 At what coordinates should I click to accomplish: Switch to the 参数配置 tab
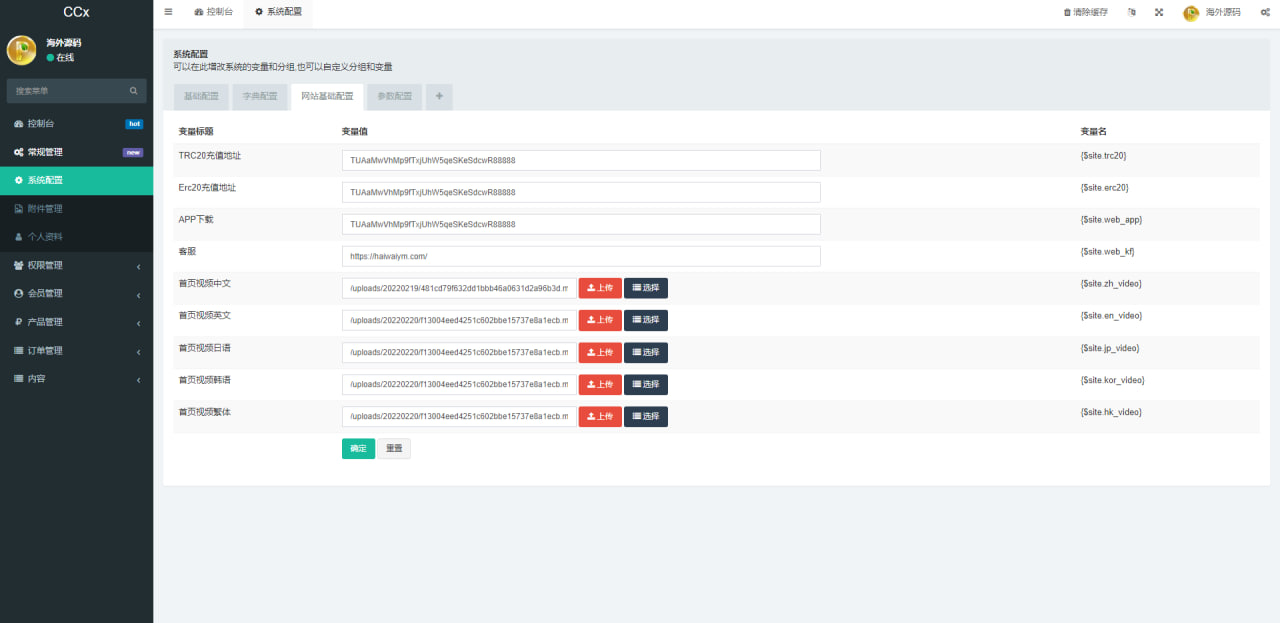click(x=394, y=97)
